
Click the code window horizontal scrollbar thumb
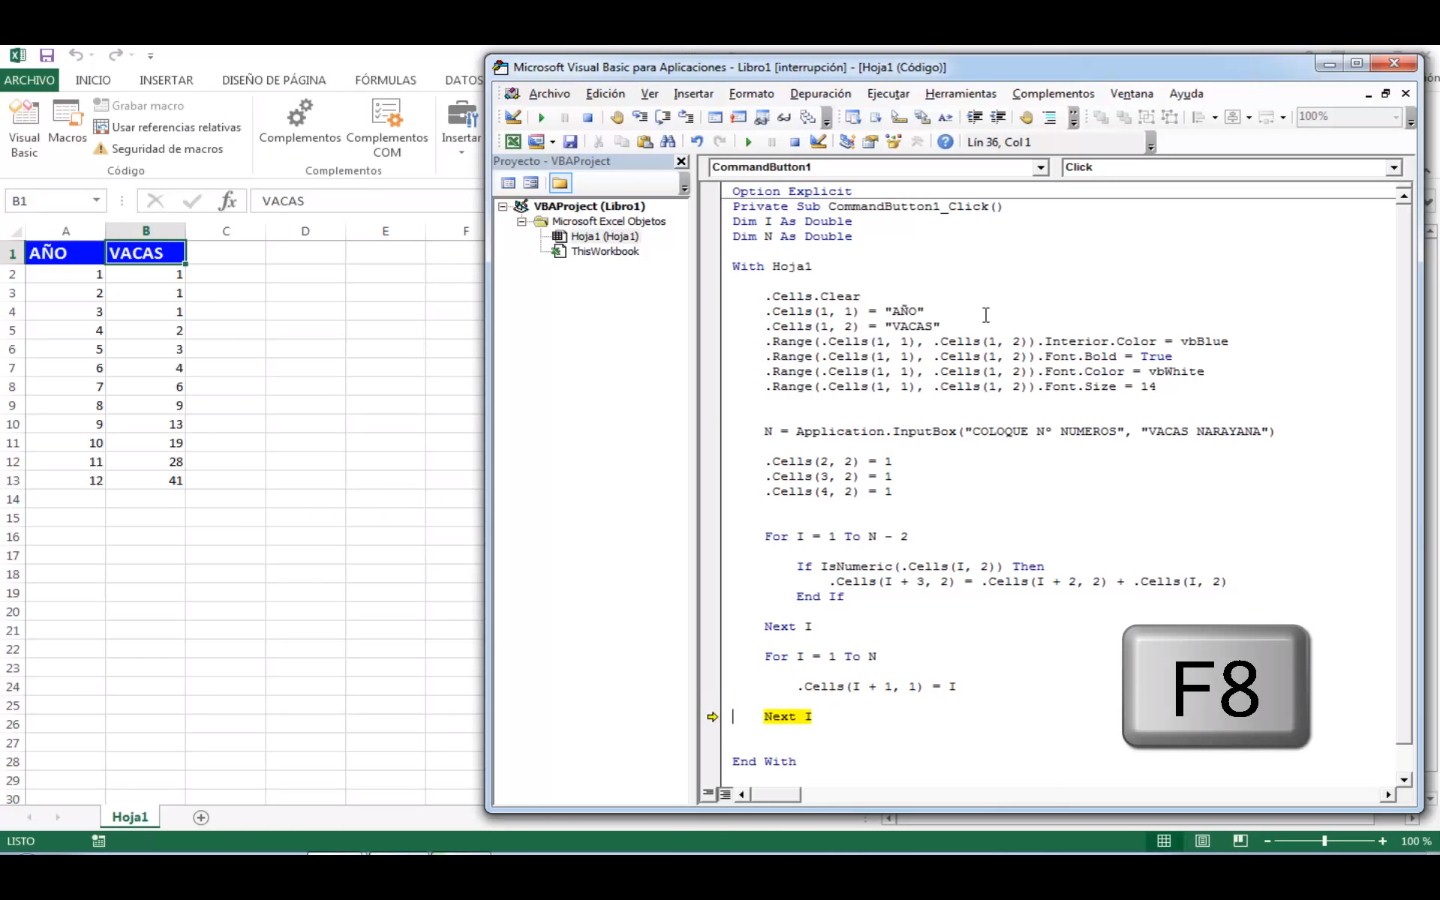point(775,794)
